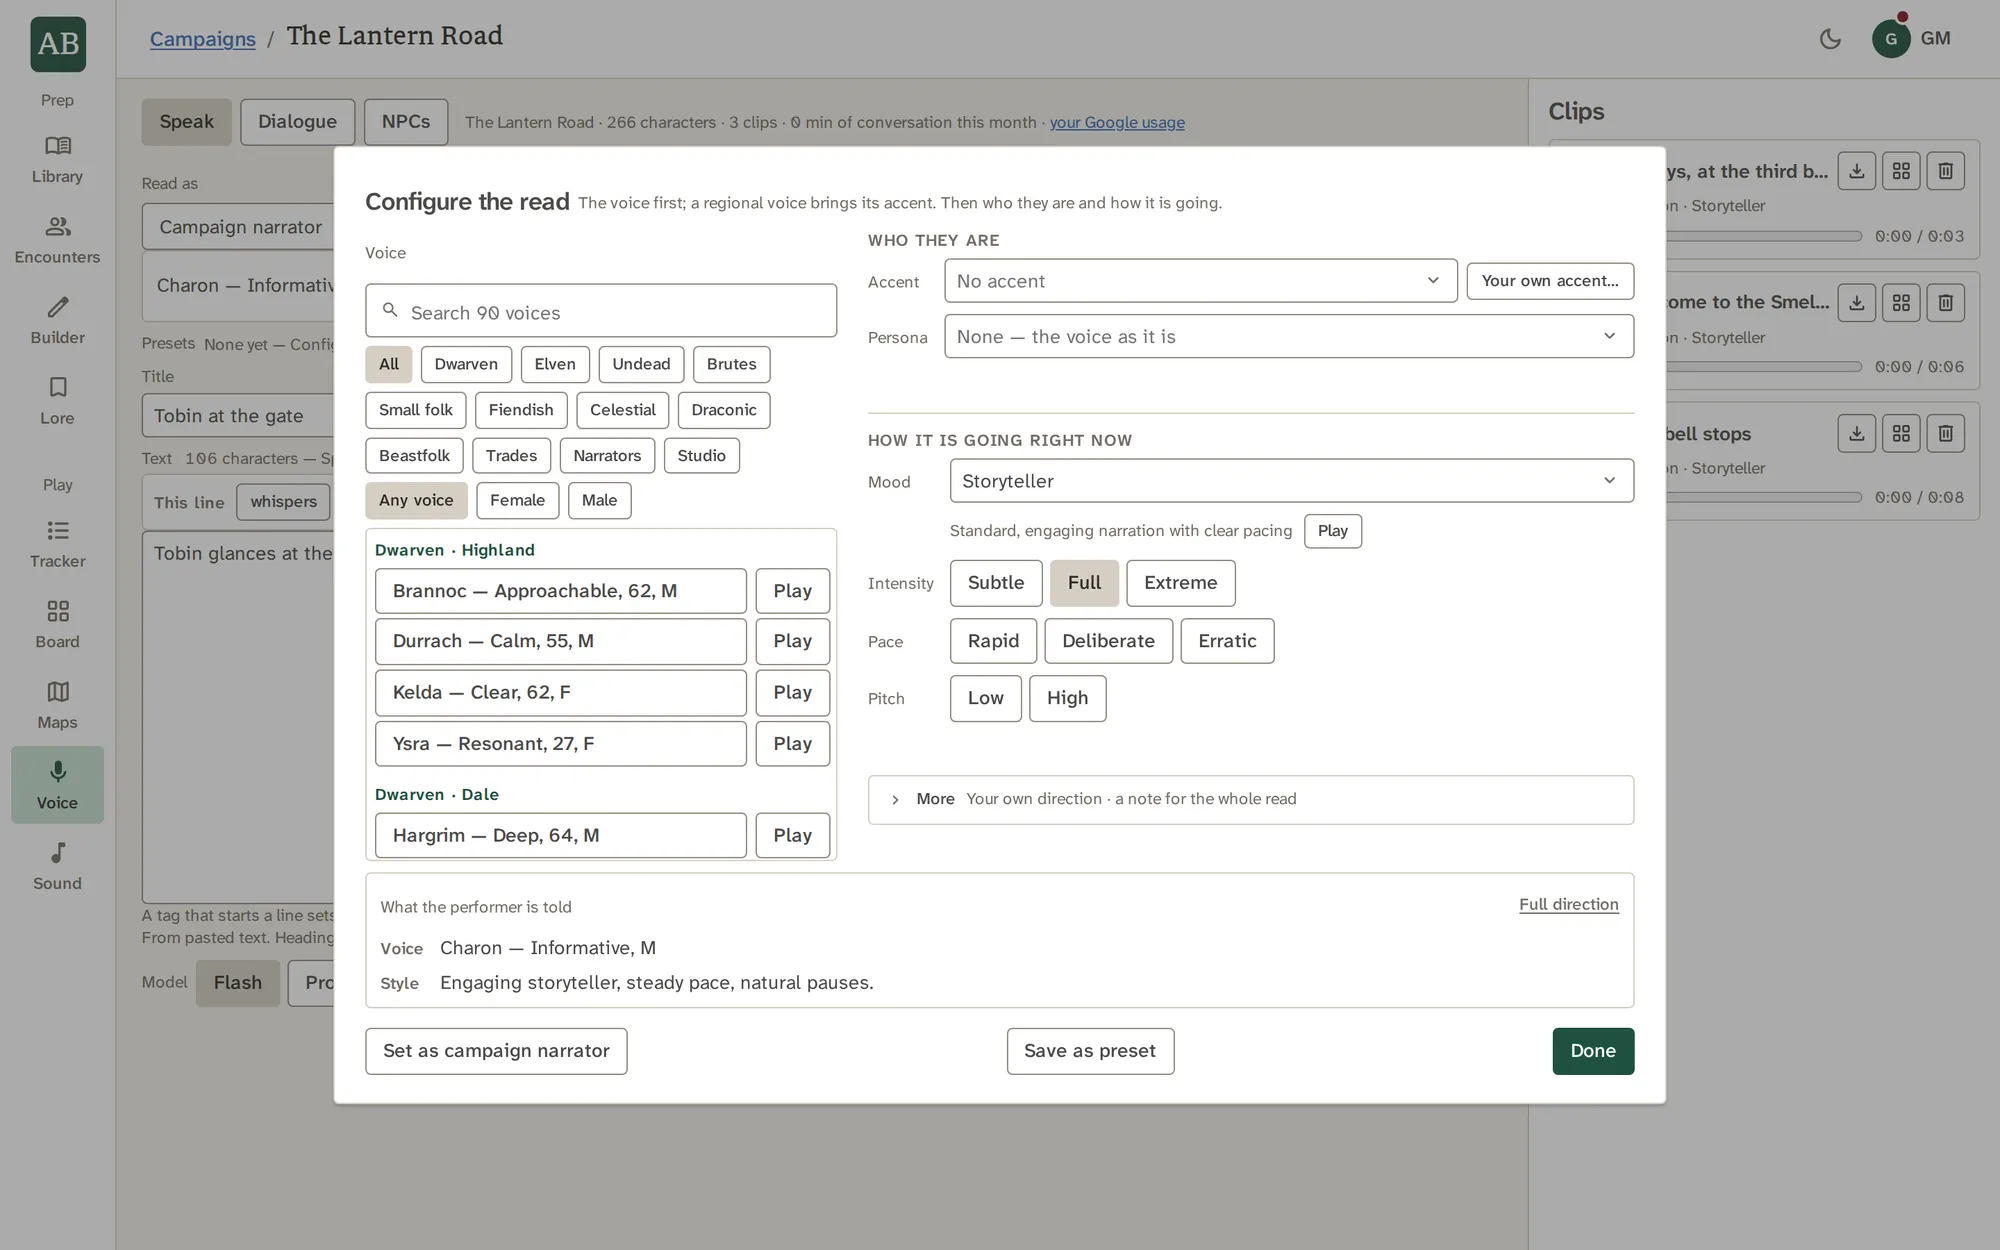Switch to the NPCs tab
This screenshot has height=1250, width=2000.
pyautogui.click(x=406, y=122)
